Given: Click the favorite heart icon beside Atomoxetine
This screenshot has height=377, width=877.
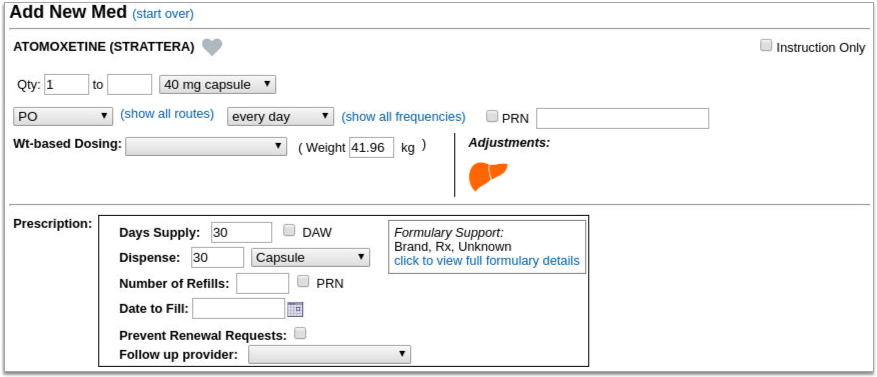Looking at the screenshot, I should point(212,47).
